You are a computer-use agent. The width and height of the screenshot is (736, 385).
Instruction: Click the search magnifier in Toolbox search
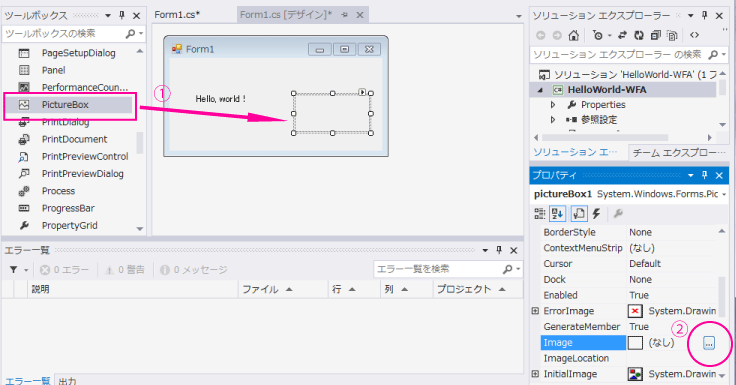pyautogui.click(x=130, y=33)
